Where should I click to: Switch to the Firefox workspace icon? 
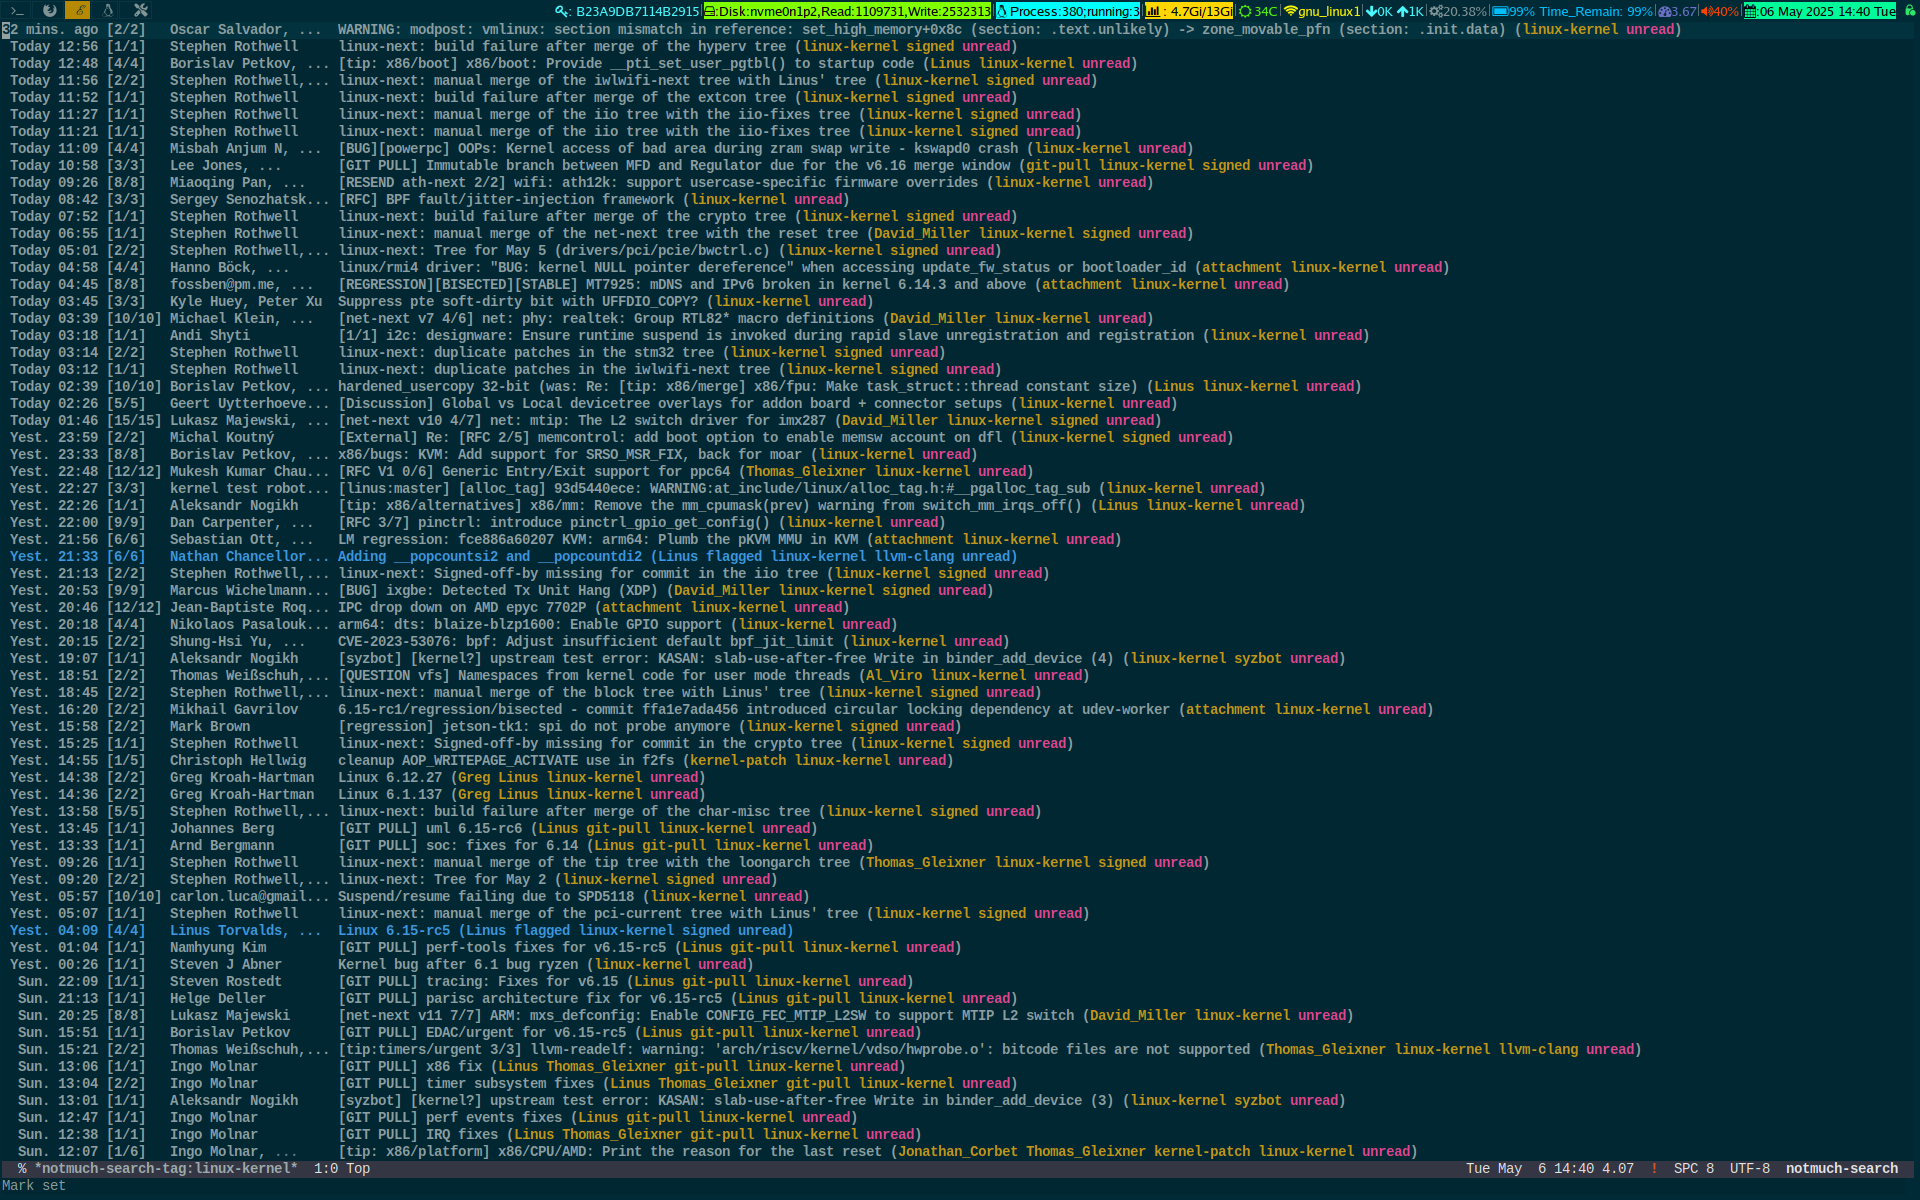[x=49, y=11]
